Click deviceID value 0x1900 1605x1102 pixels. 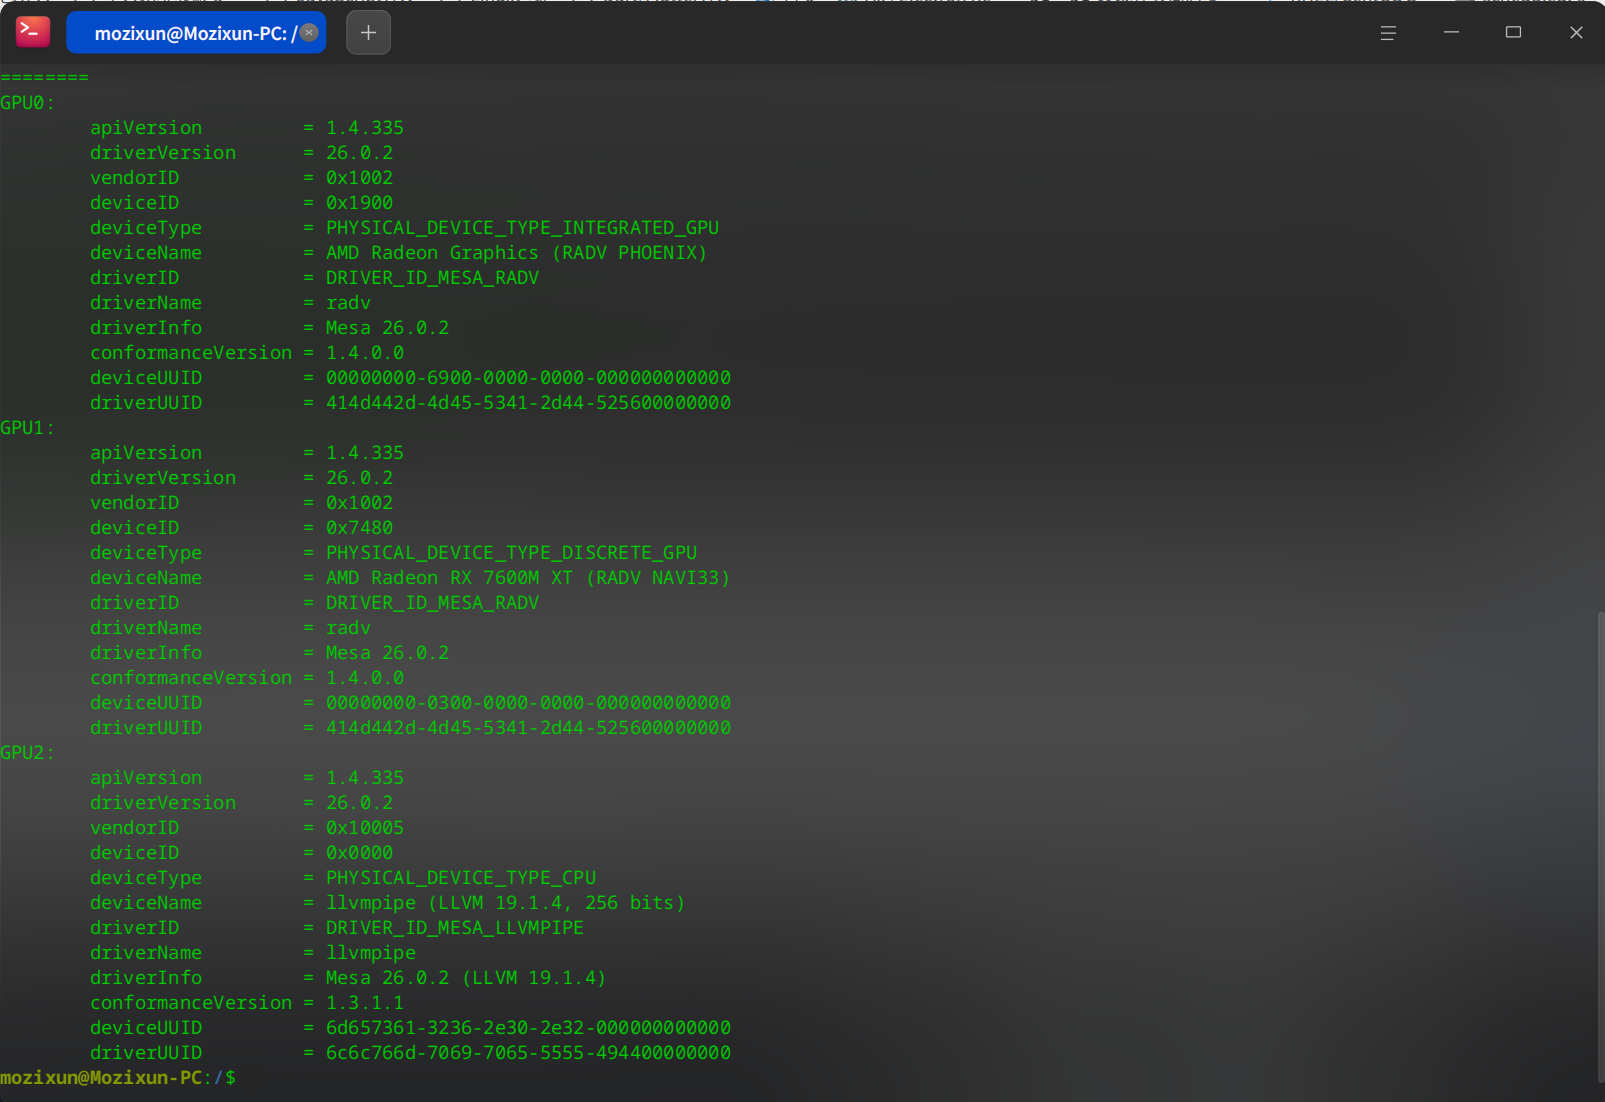pos(359,203)
